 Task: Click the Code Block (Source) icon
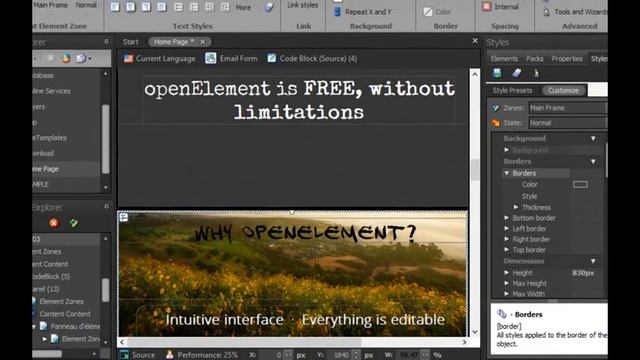pos(271,58)
